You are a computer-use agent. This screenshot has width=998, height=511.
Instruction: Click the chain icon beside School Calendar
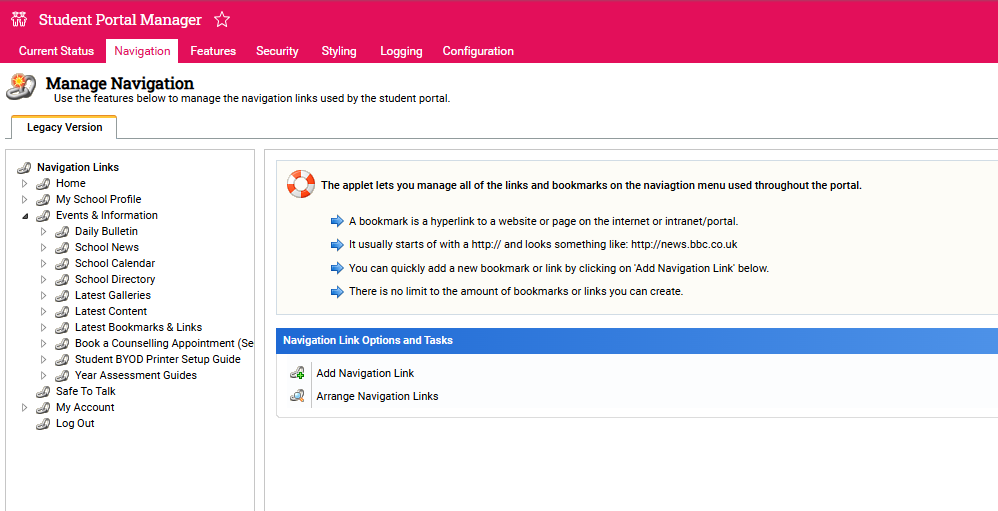point(62,264)
